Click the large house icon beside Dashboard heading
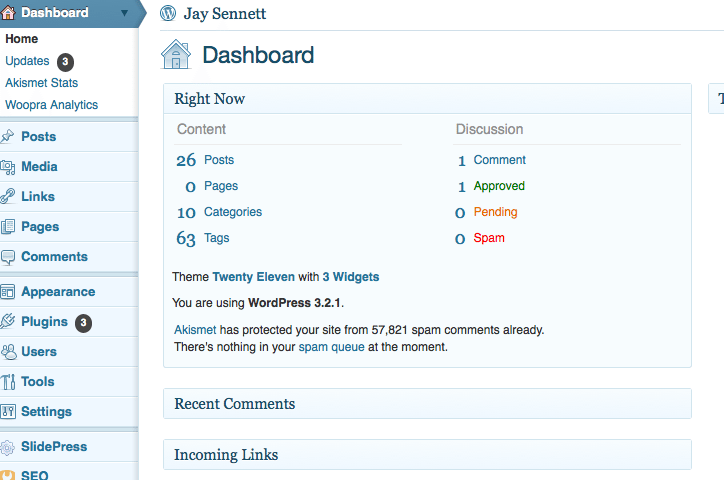 point(175,54)
